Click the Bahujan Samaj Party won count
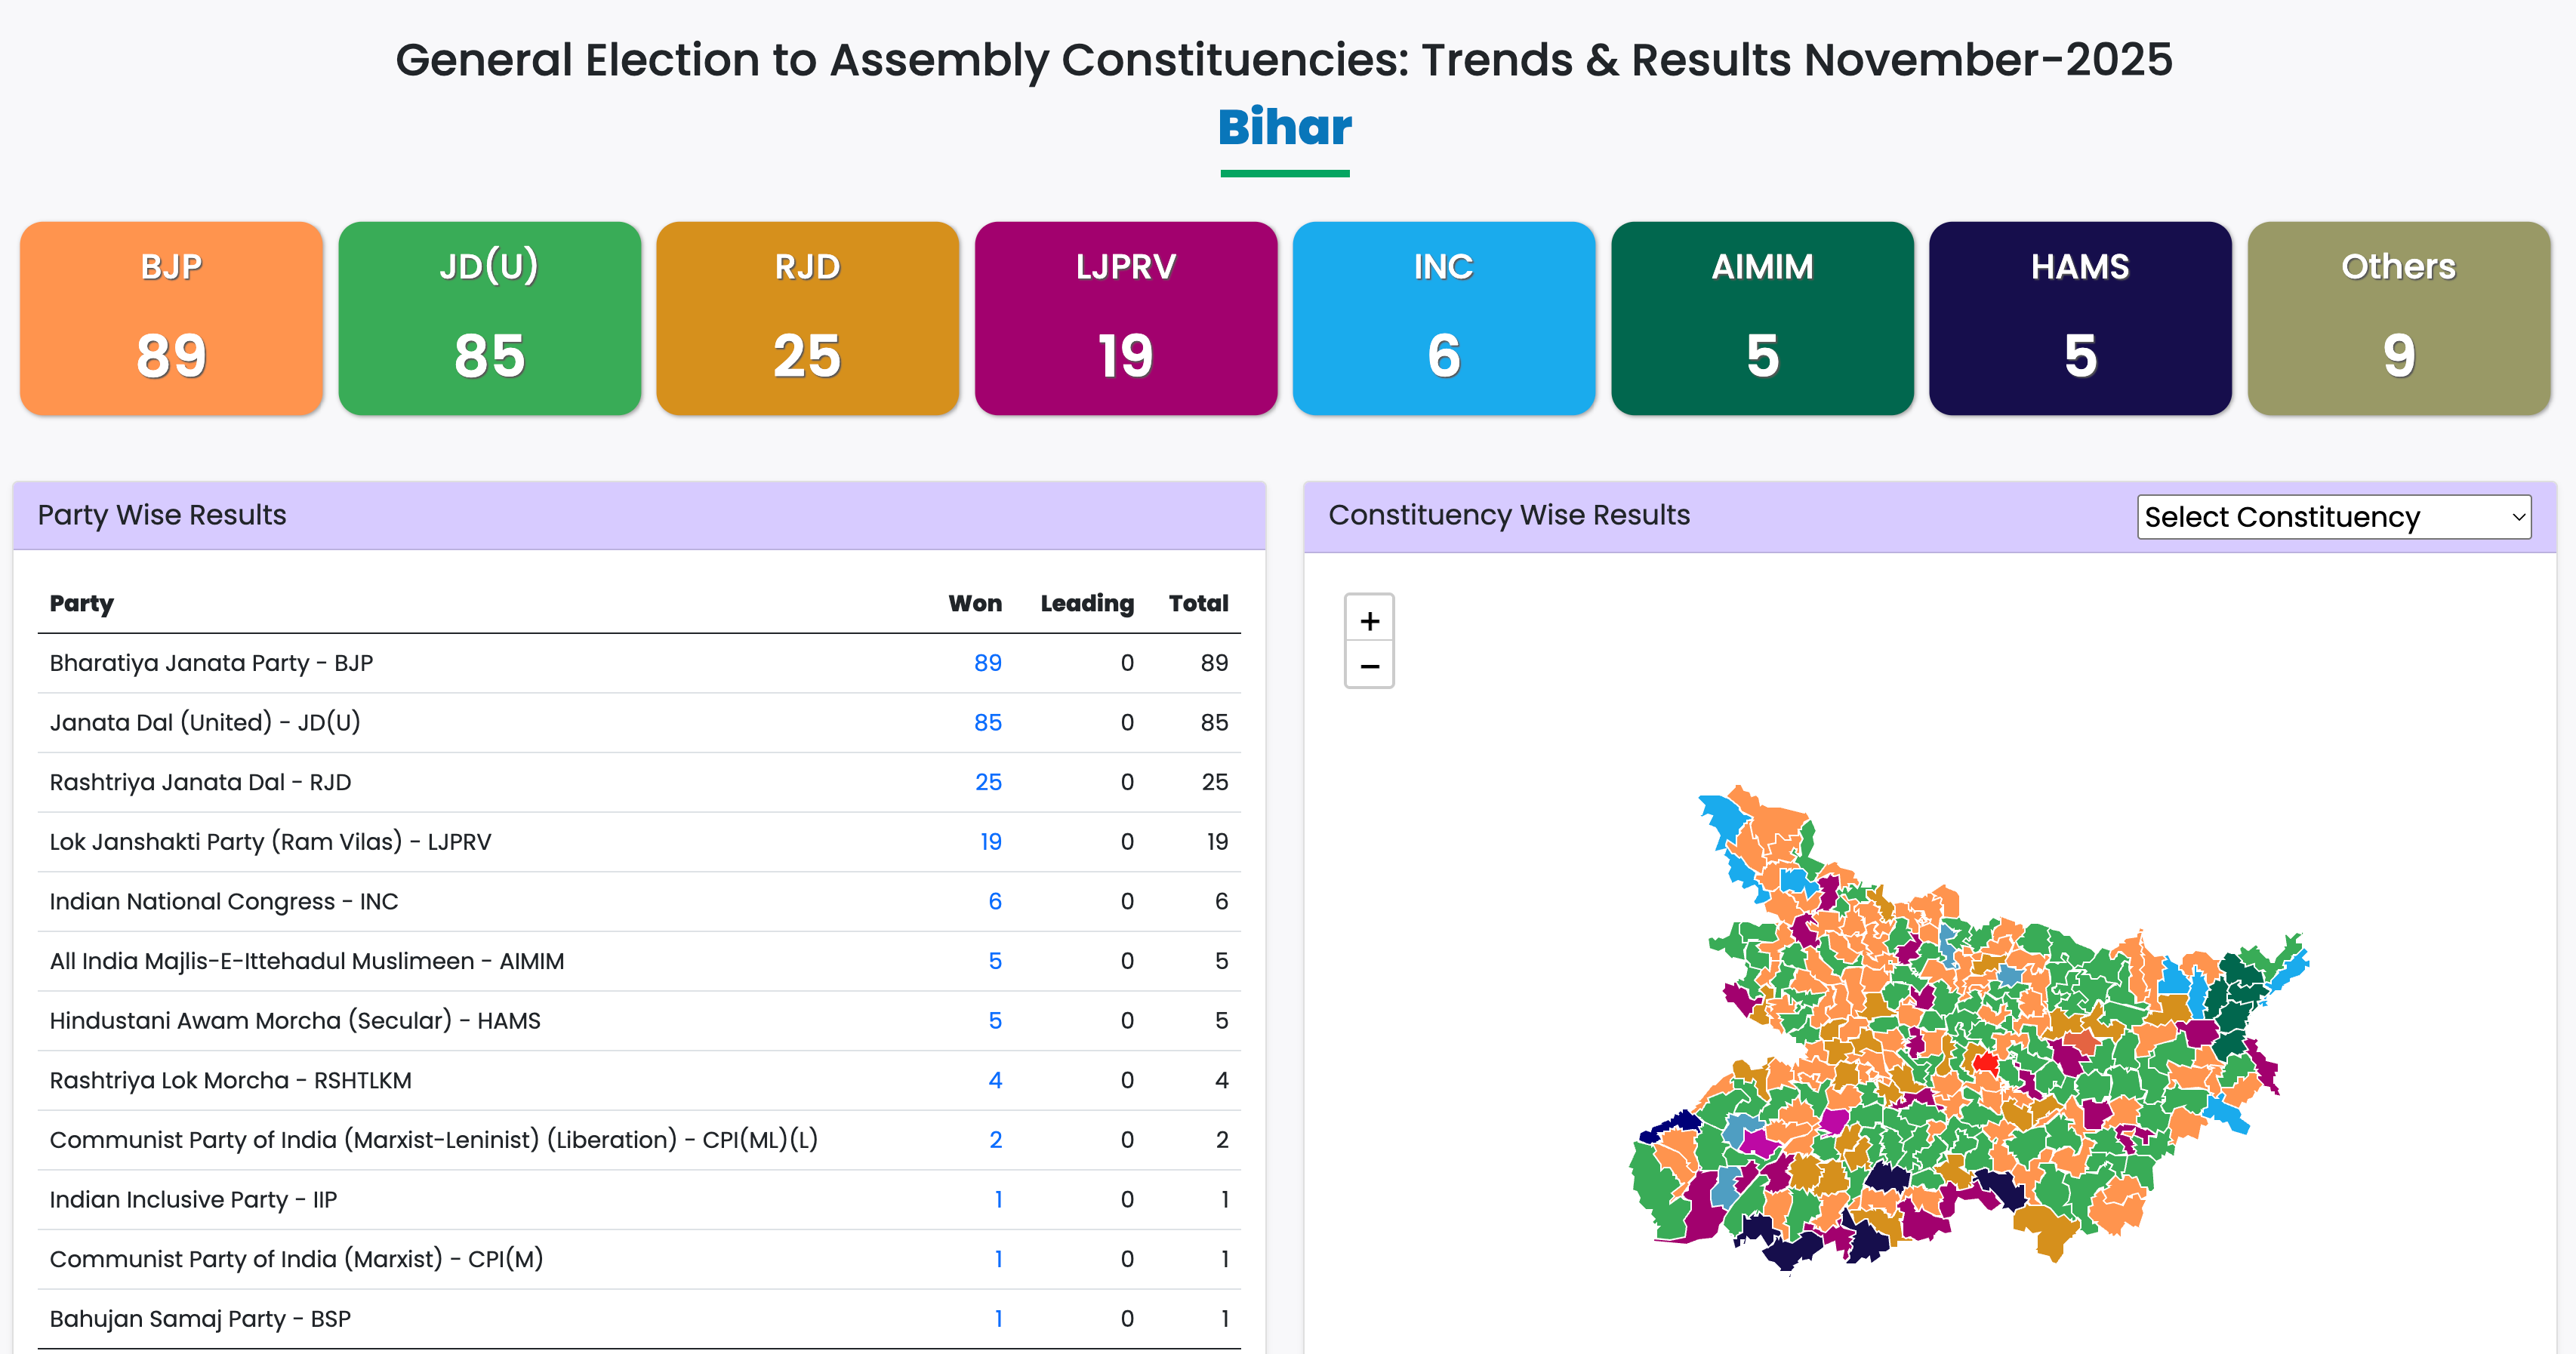 [x=997, y=1319]
